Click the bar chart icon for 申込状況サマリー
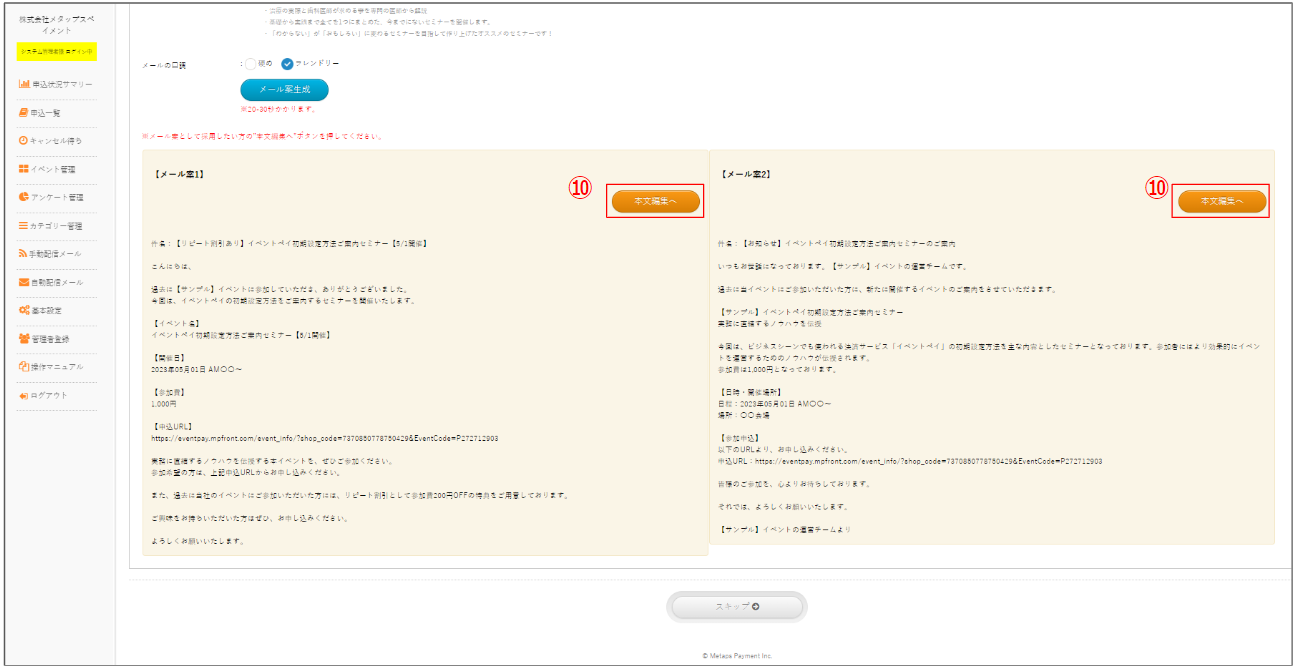The width and height of the screenshot is (1296, 667). (x=24, y=84)
